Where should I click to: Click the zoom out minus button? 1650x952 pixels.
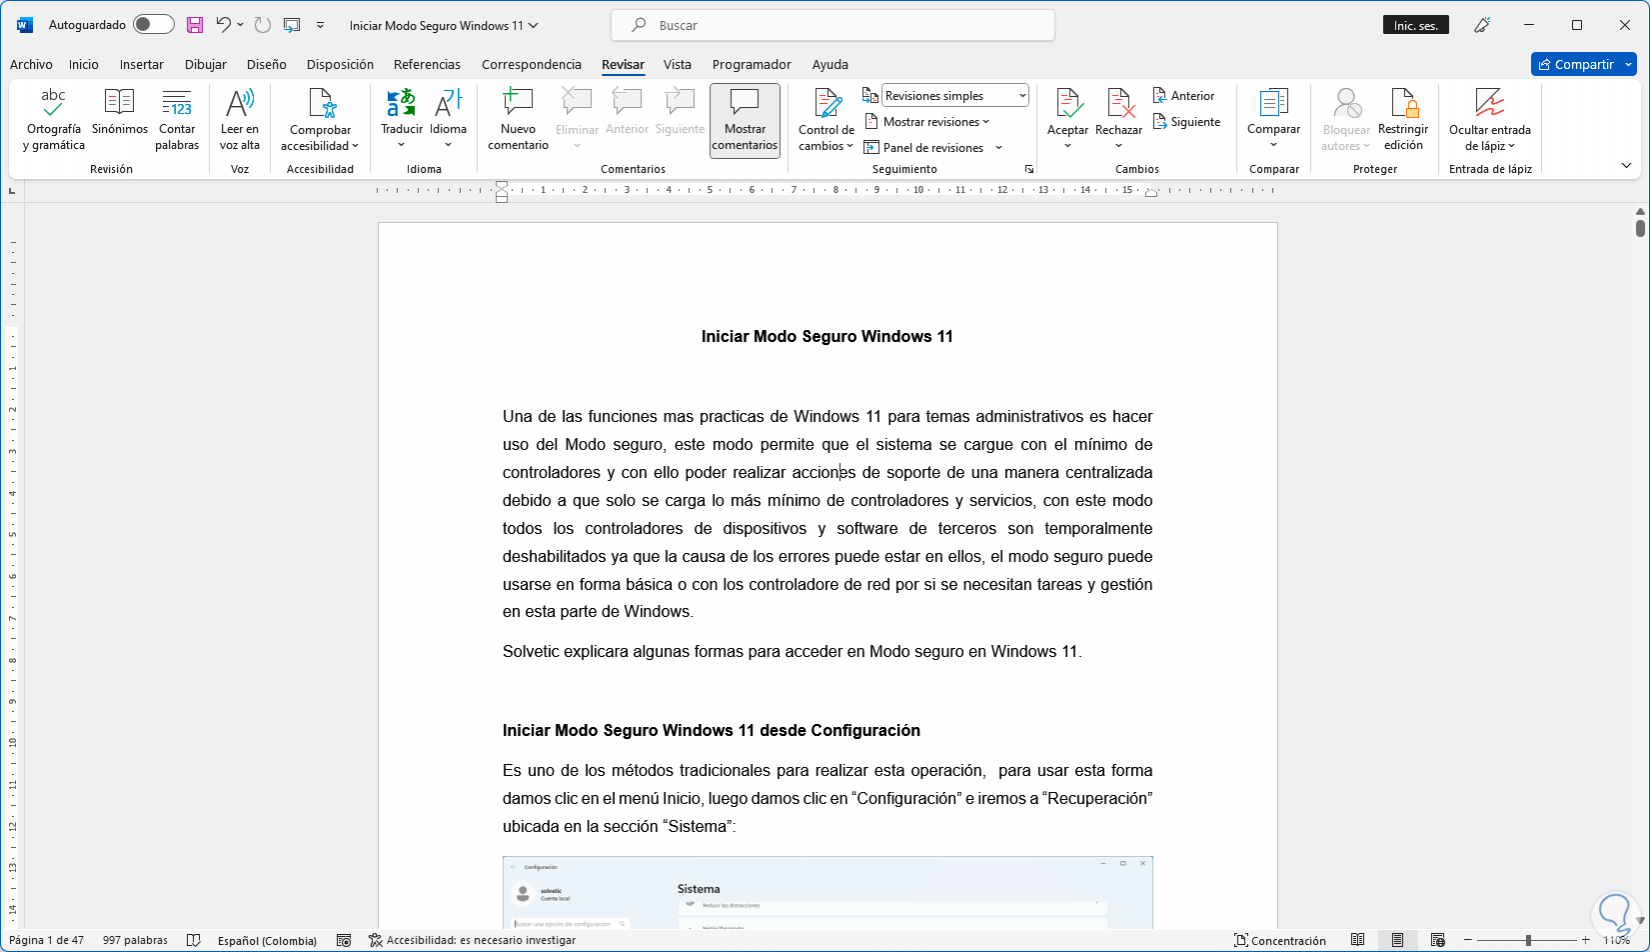[1468, 940]
